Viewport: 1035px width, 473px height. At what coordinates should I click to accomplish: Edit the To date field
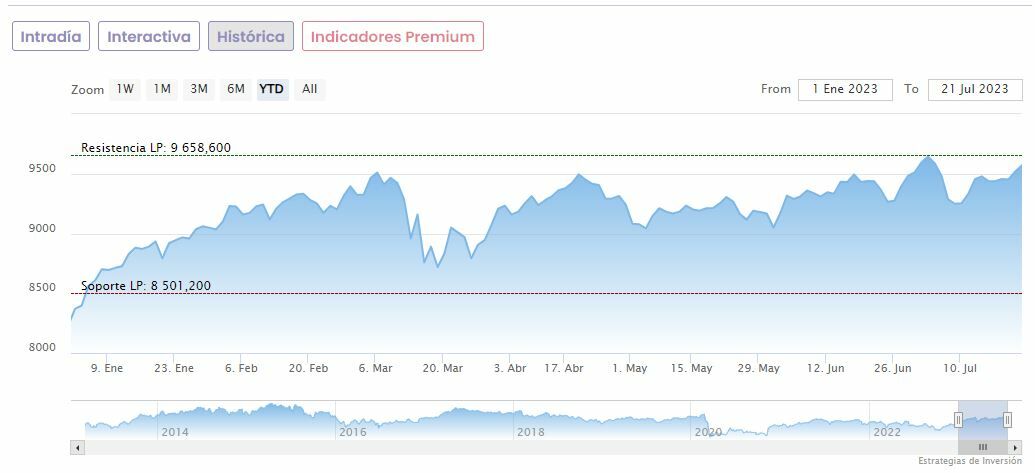pyautogui.click(x=975, y=89)
